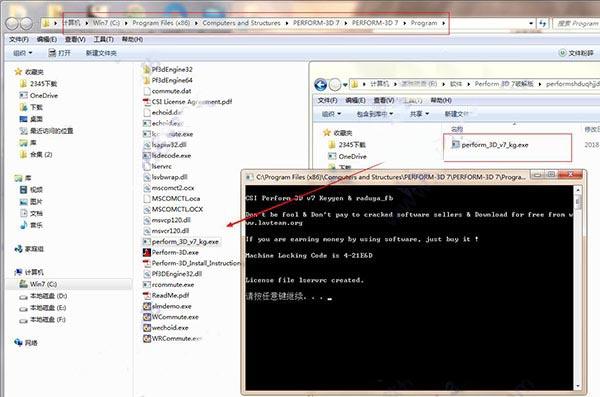
Task: Select the MSCOMCTL.oca file
Action: click(171, 199)
